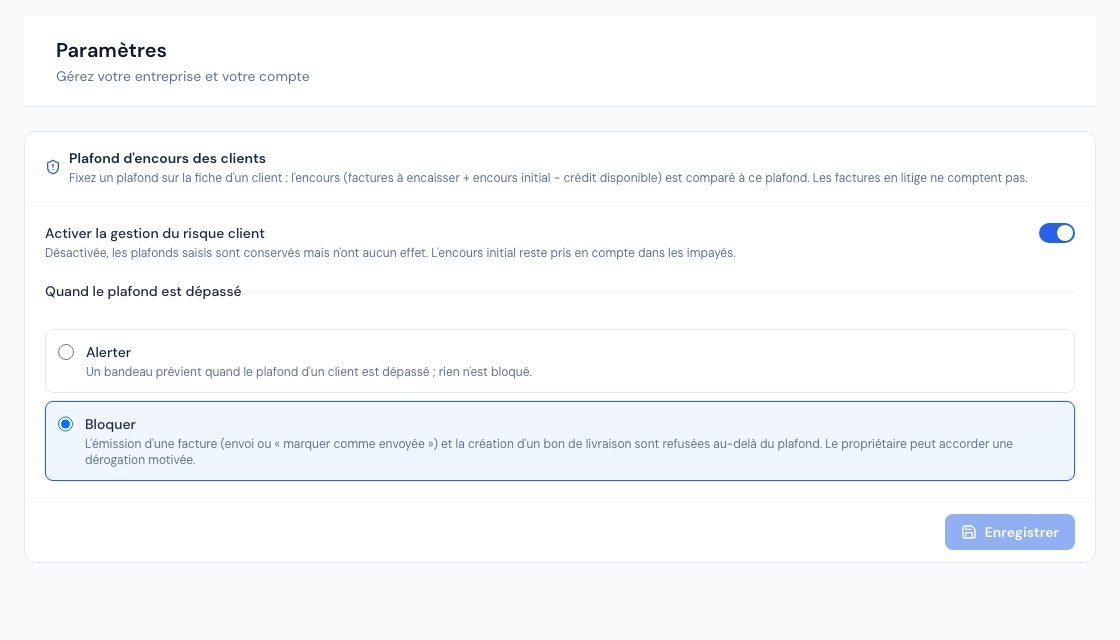Click the text starting 'Désactivée, les plafonds saisis'
Viewport: 1120px width, 640px height.
[x=390, y=253]
